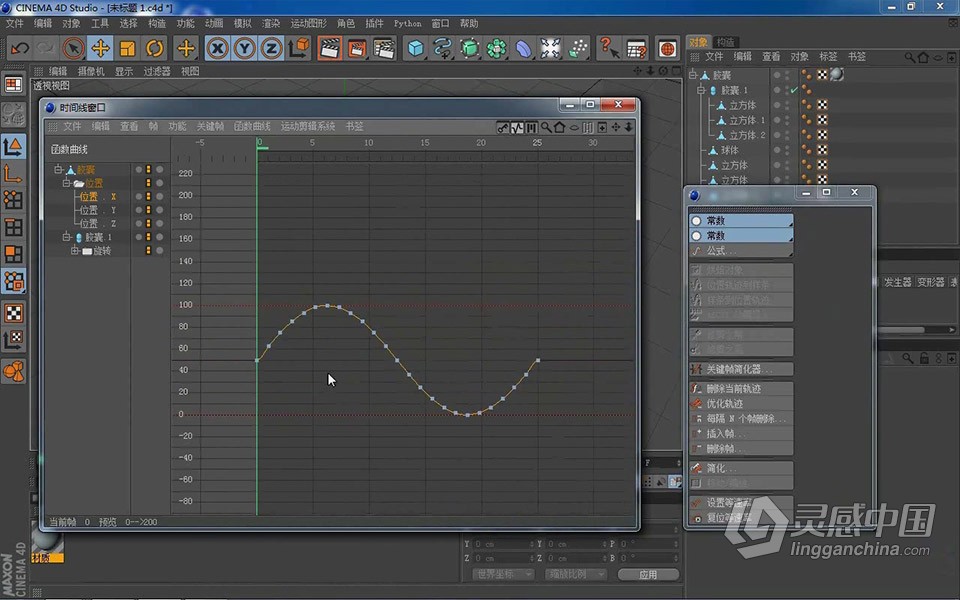960x600 pixels.
Task: Click the green playhead marker at frame 0
Action: pos(262,145)
